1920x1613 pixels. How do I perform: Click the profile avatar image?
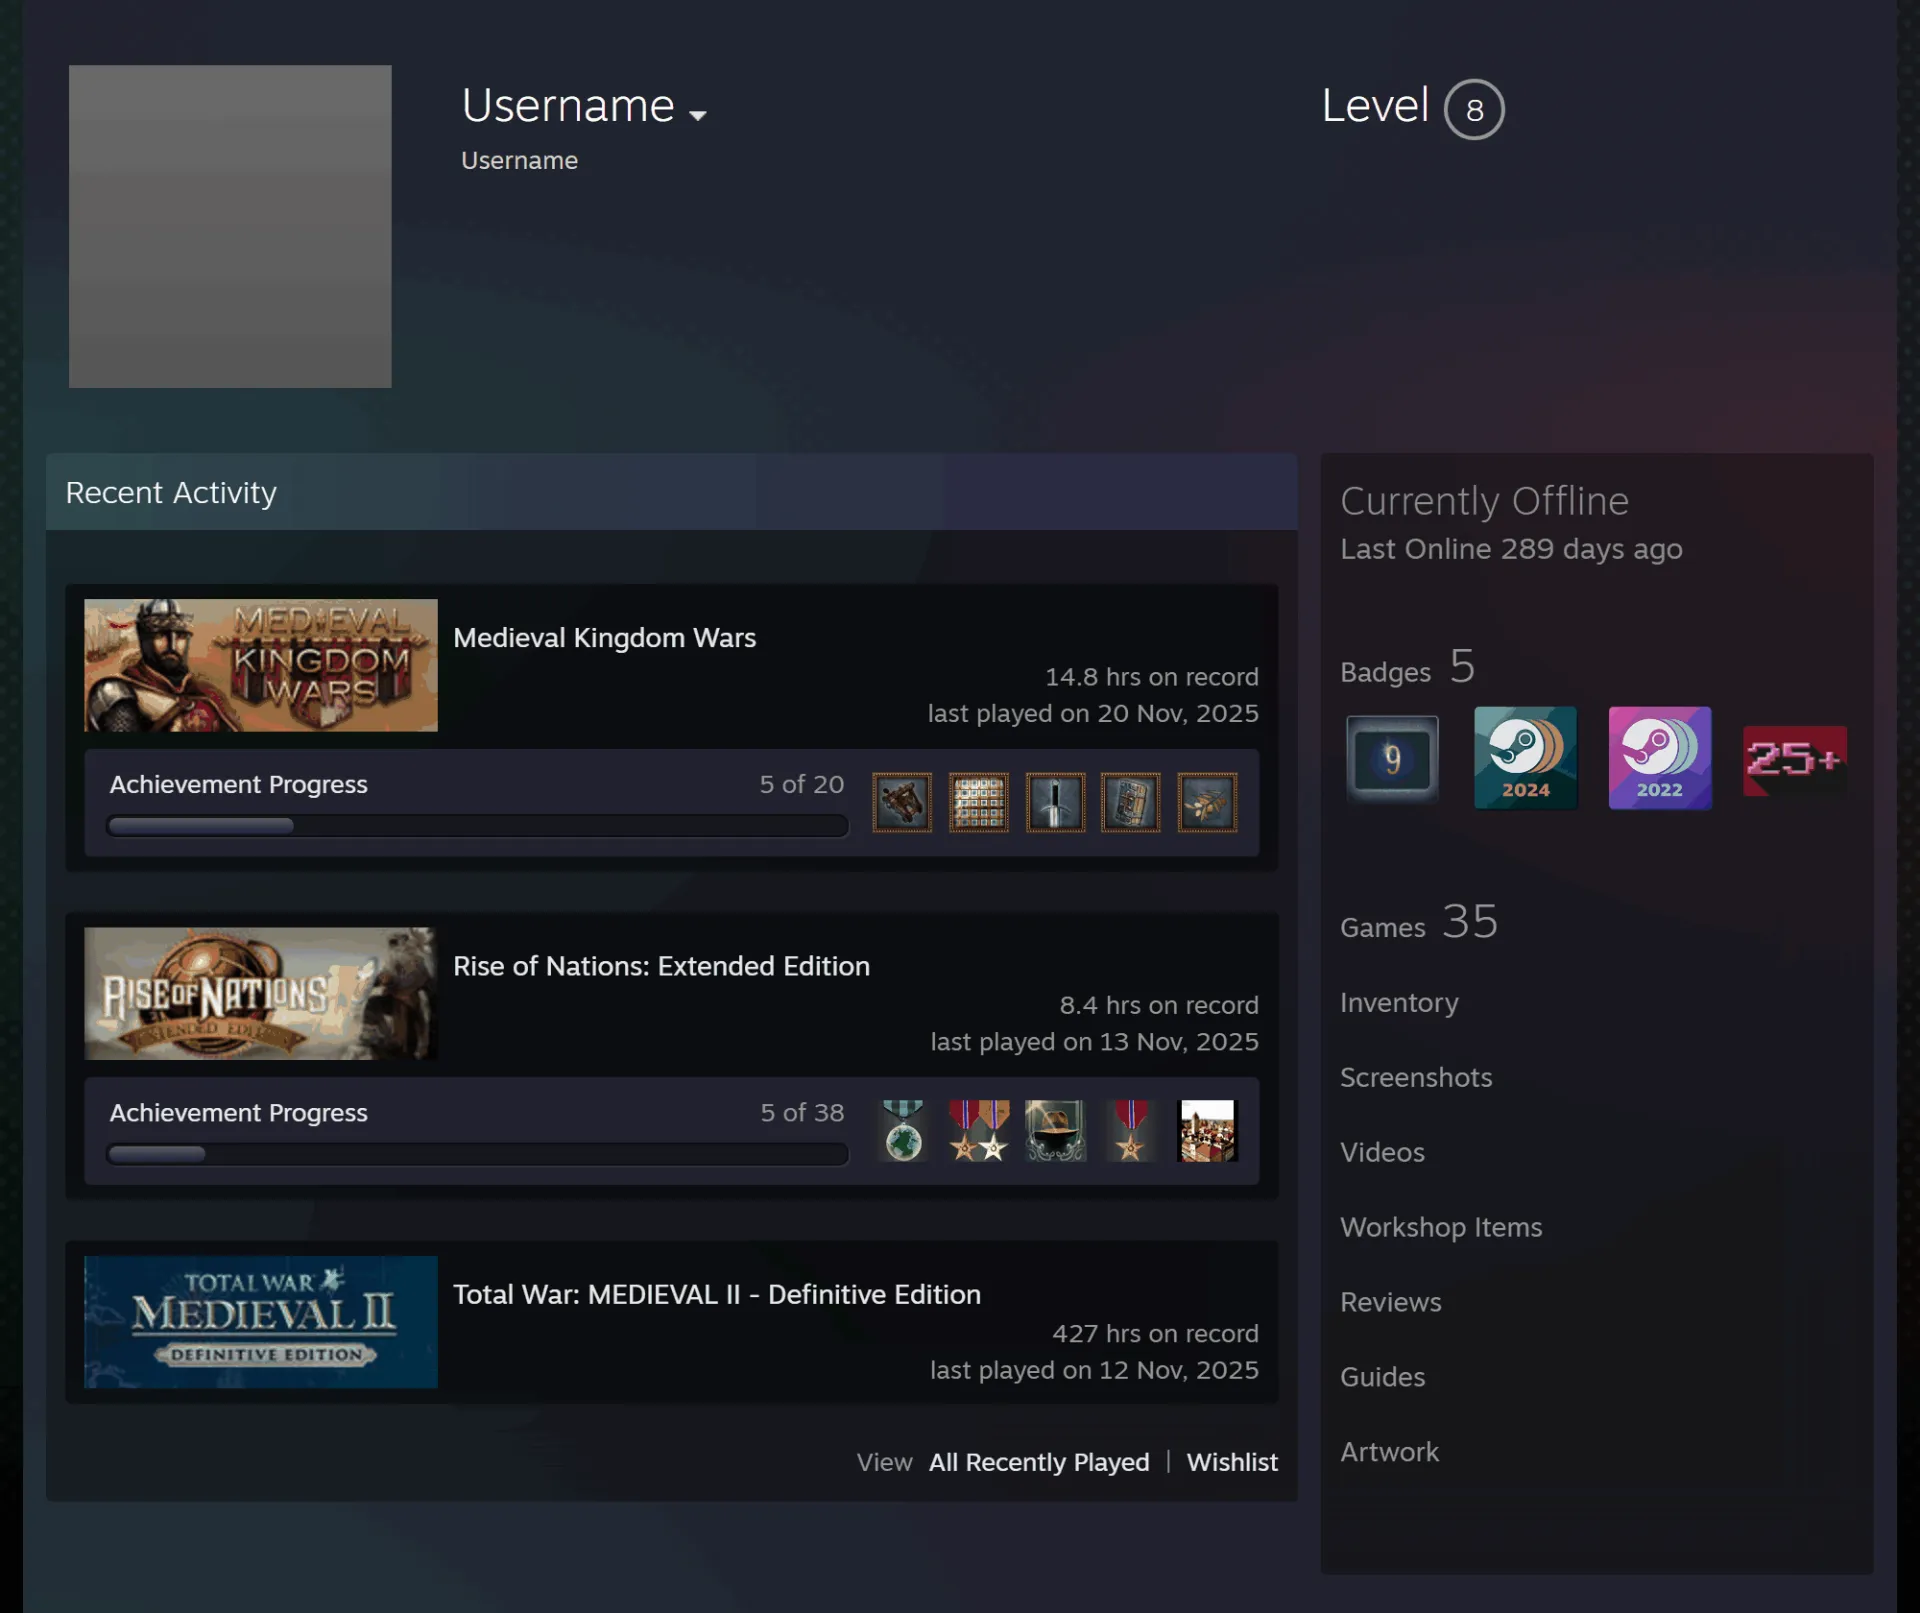(230, 227)
